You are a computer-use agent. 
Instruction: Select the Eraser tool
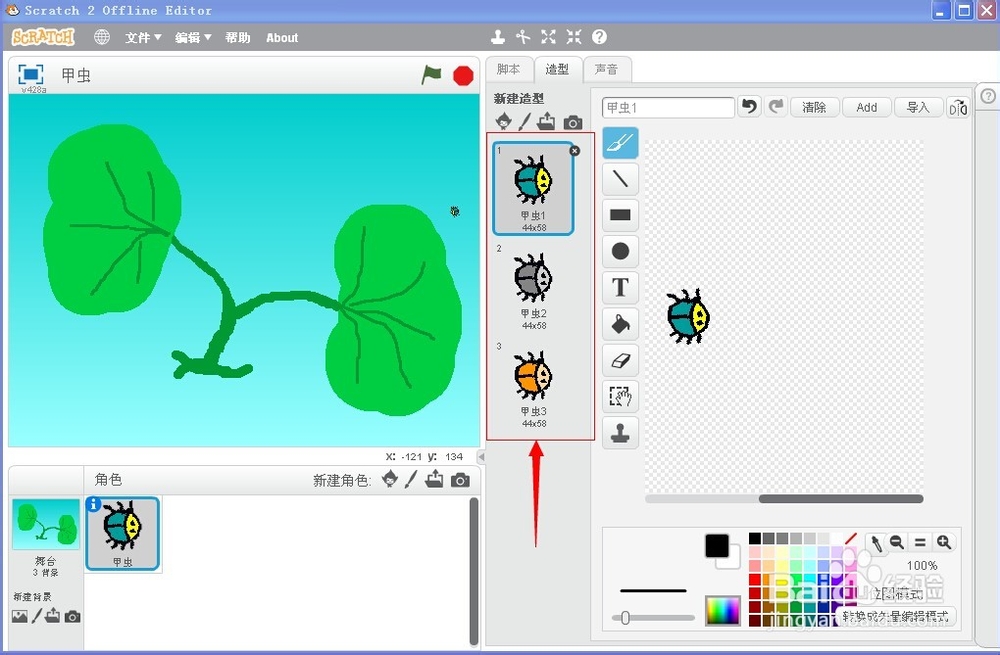(x=621, y=360)
